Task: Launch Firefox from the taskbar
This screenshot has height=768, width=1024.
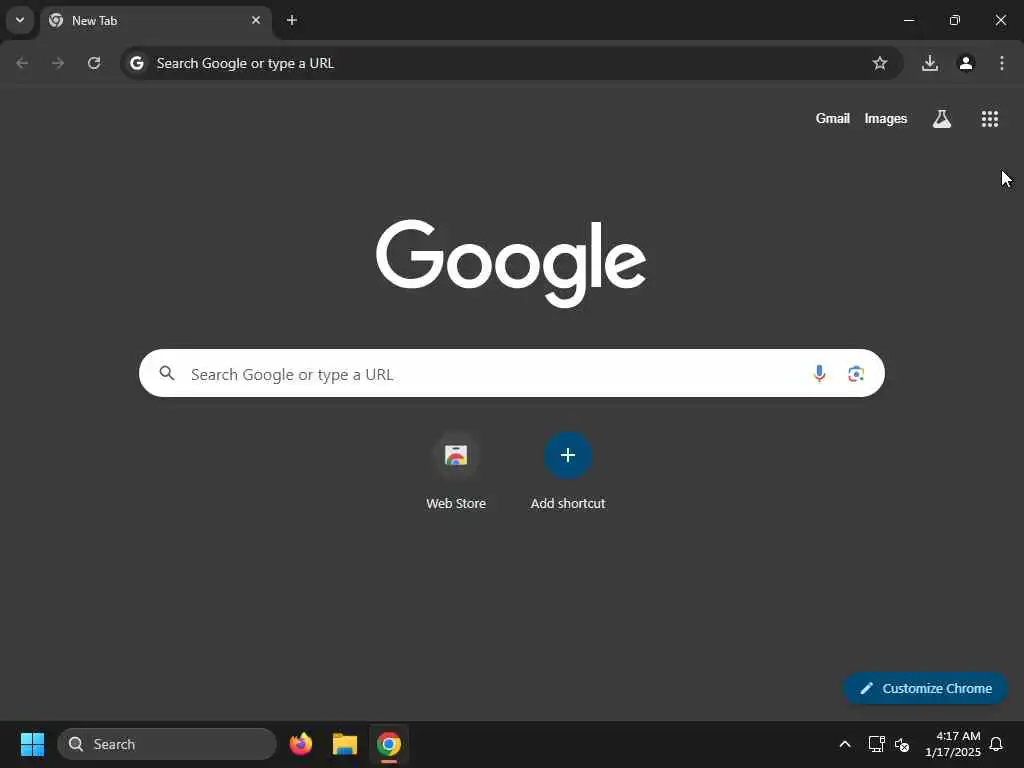Action: pyautogui.click(x=301, y=744)
